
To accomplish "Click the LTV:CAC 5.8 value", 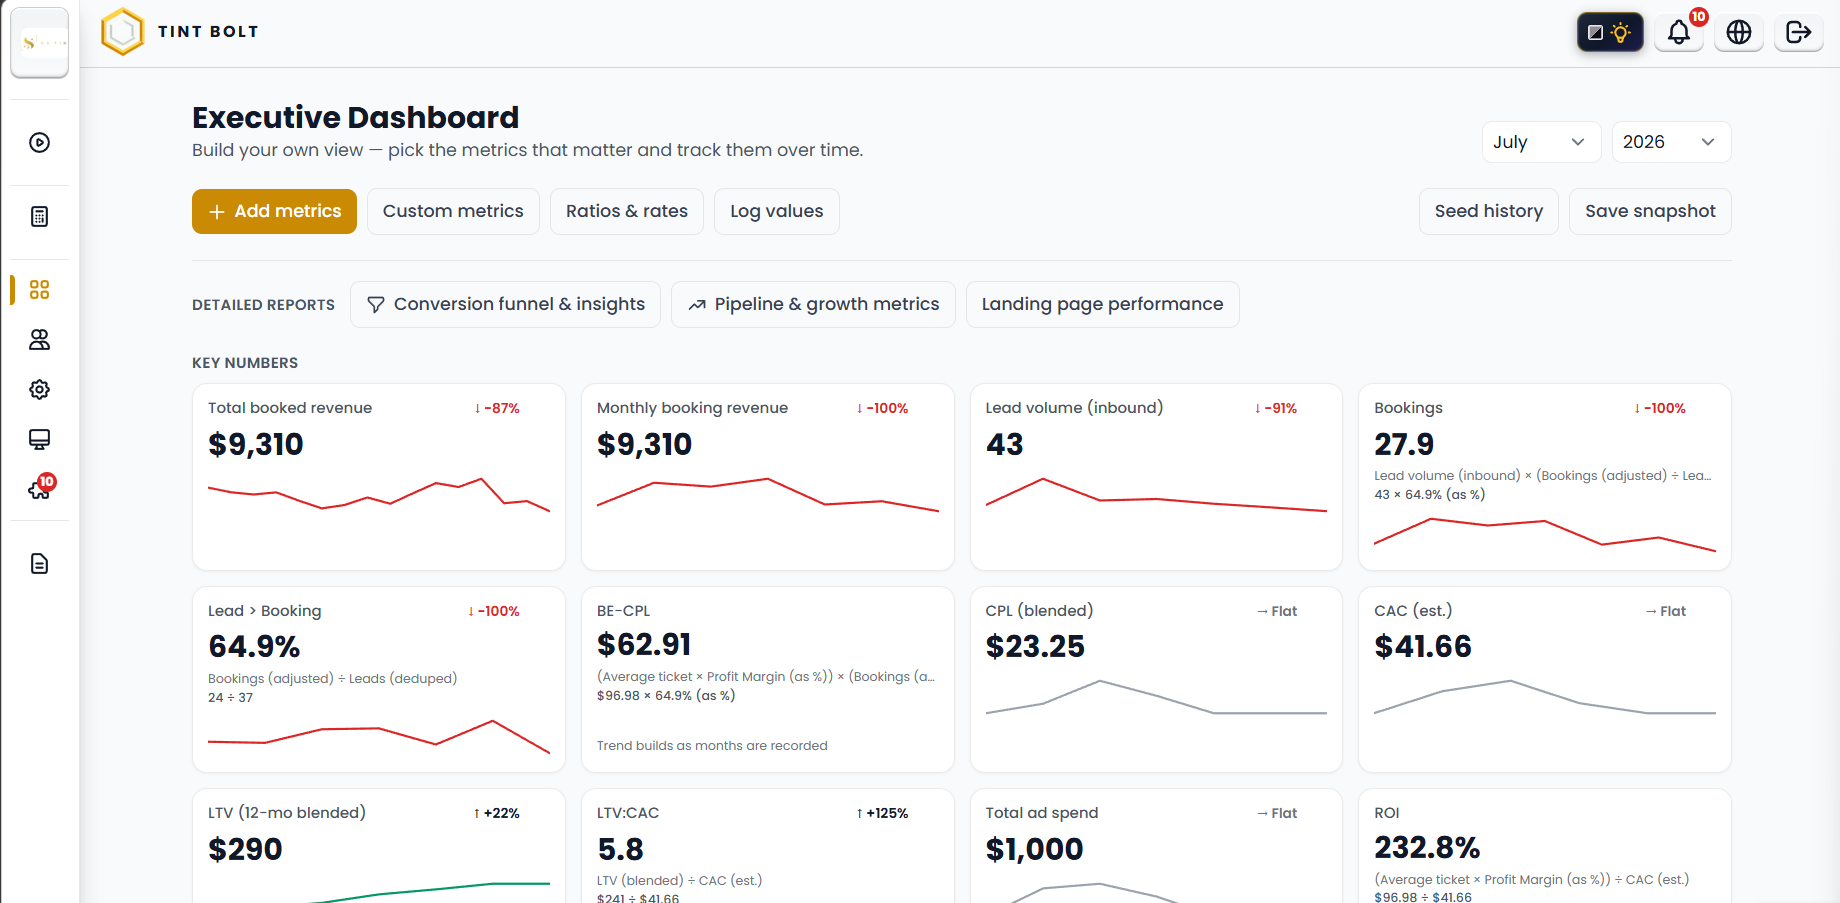I will (620, 850).
